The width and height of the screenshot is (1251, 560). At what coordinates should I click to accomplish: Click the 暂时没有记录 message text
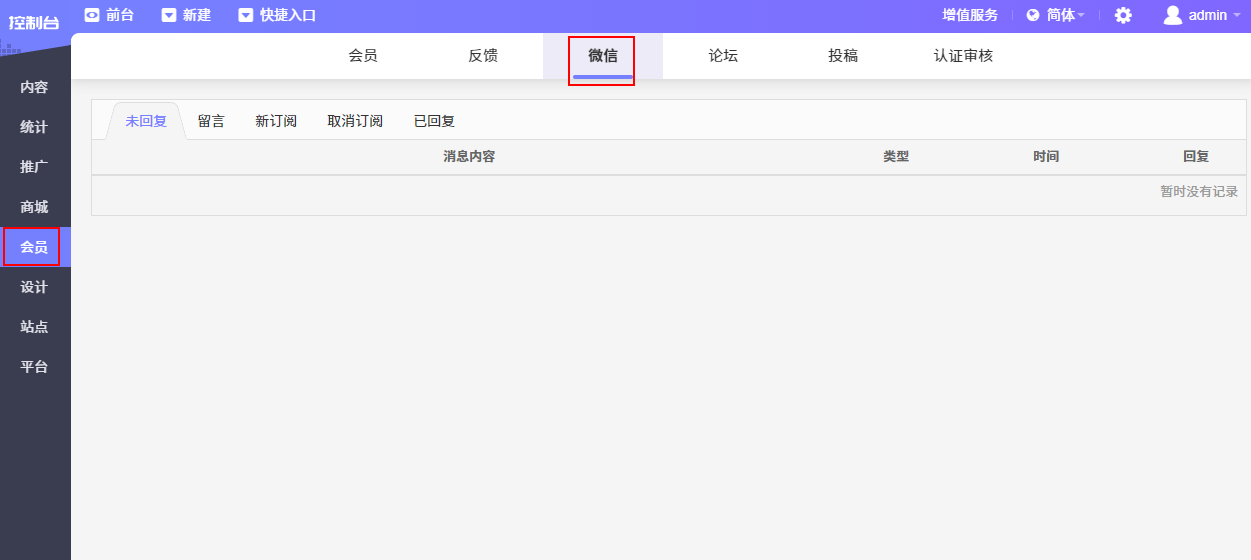click(x=1199, y=192)
